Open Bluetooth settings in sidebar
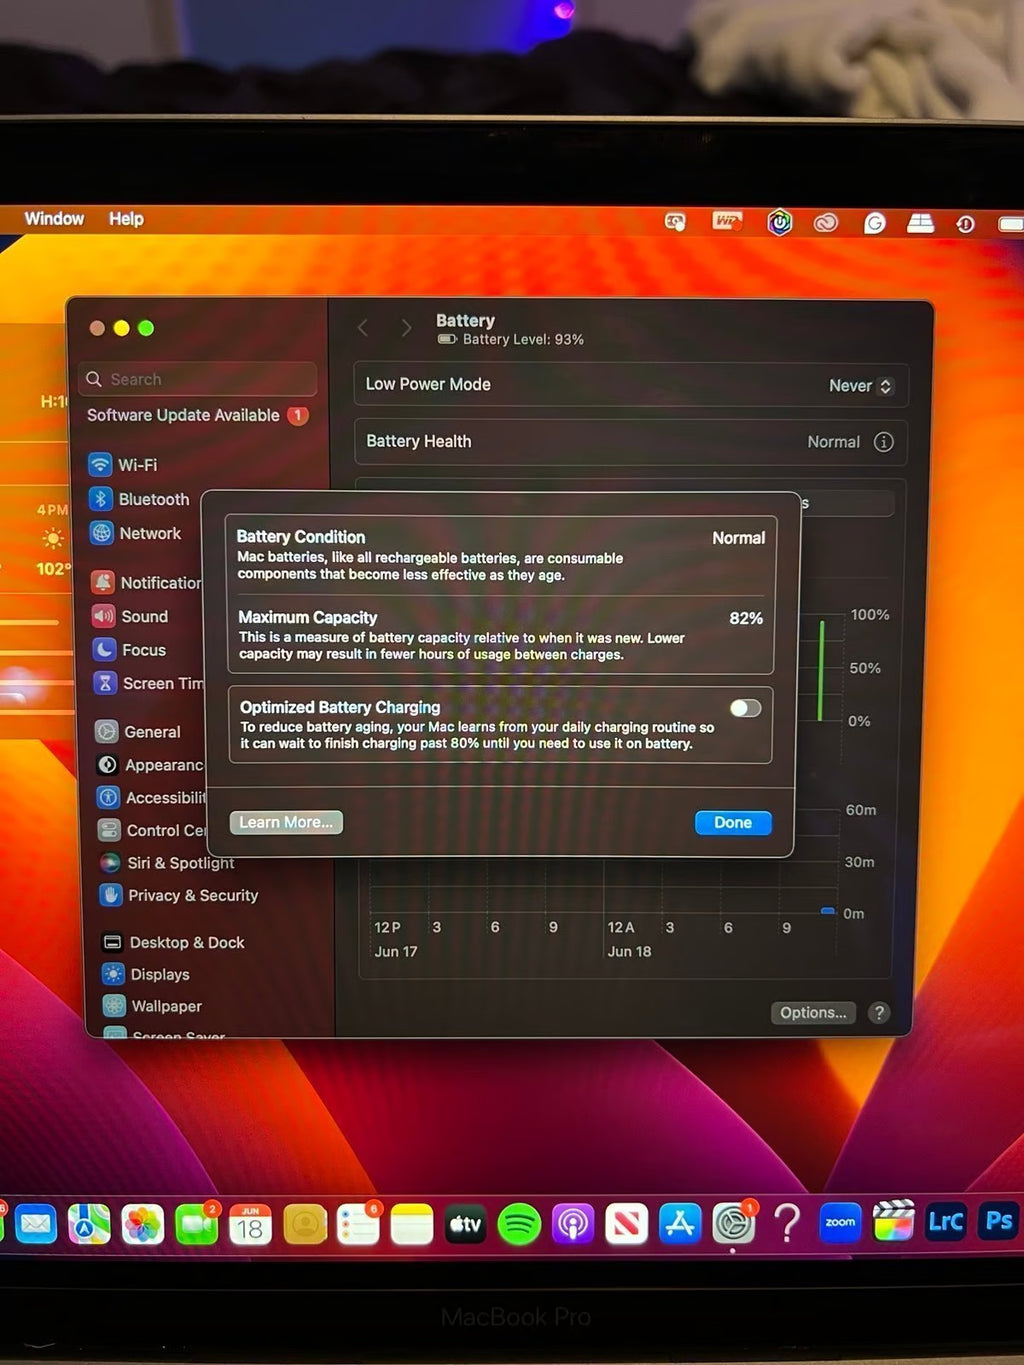The height and width of the screenshot is (1365, 1024). 152,499
